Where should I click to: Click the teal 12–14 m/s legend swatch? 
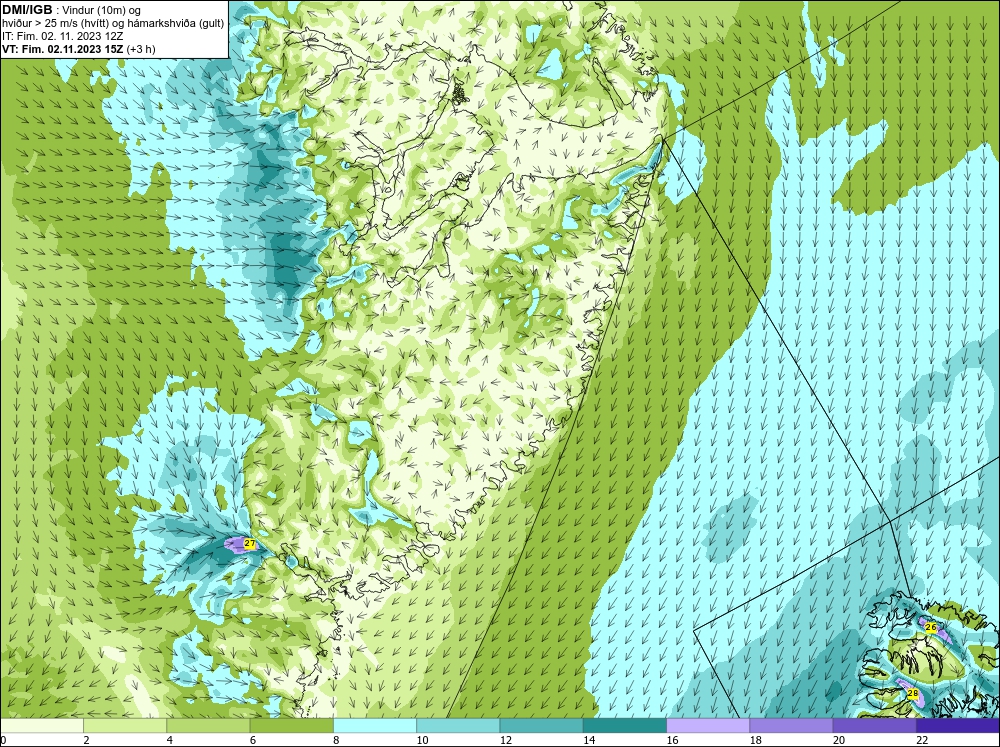[x=541, y=725]
